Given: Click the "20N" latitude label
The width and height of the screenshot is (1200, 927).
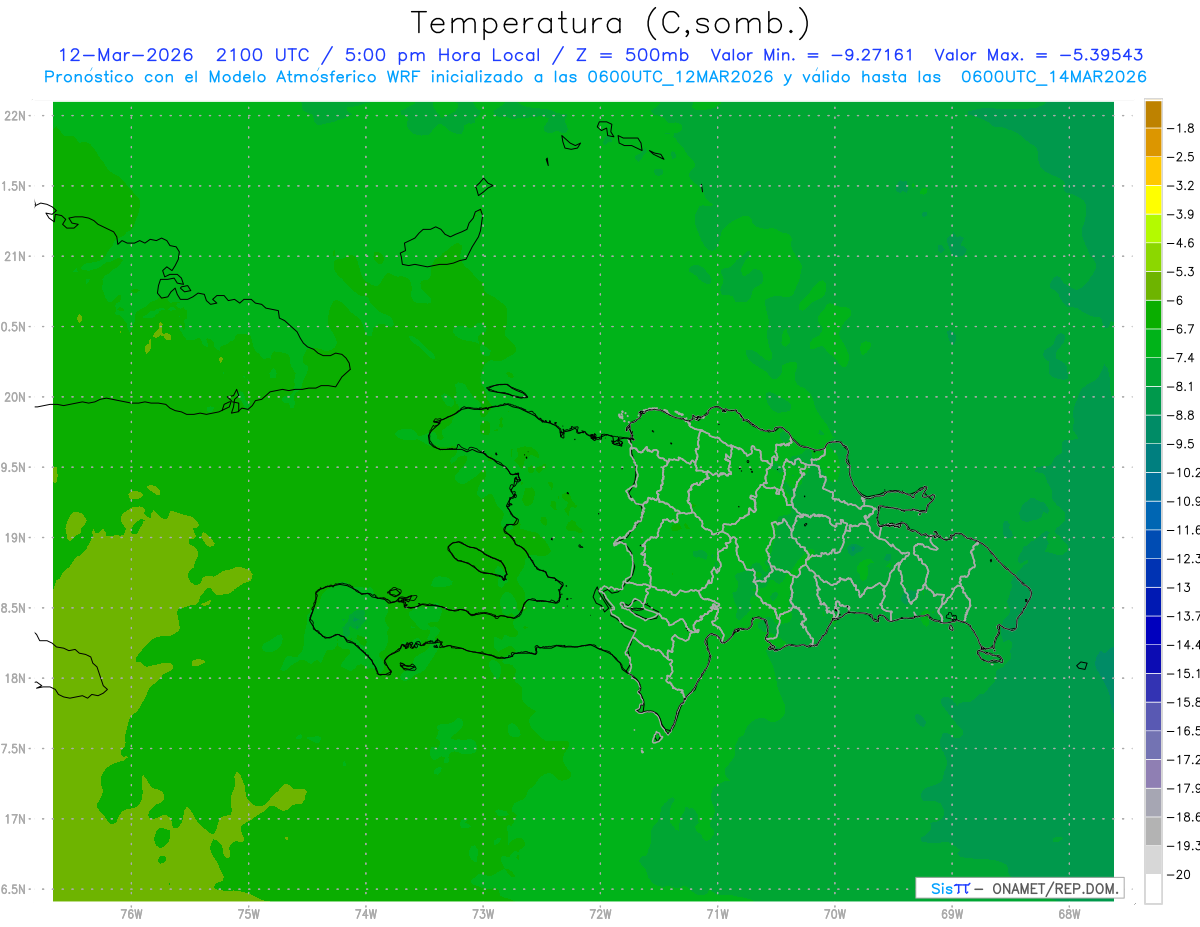Looking at the screenshot, I should pyautogui.click(x=16, y=398).
